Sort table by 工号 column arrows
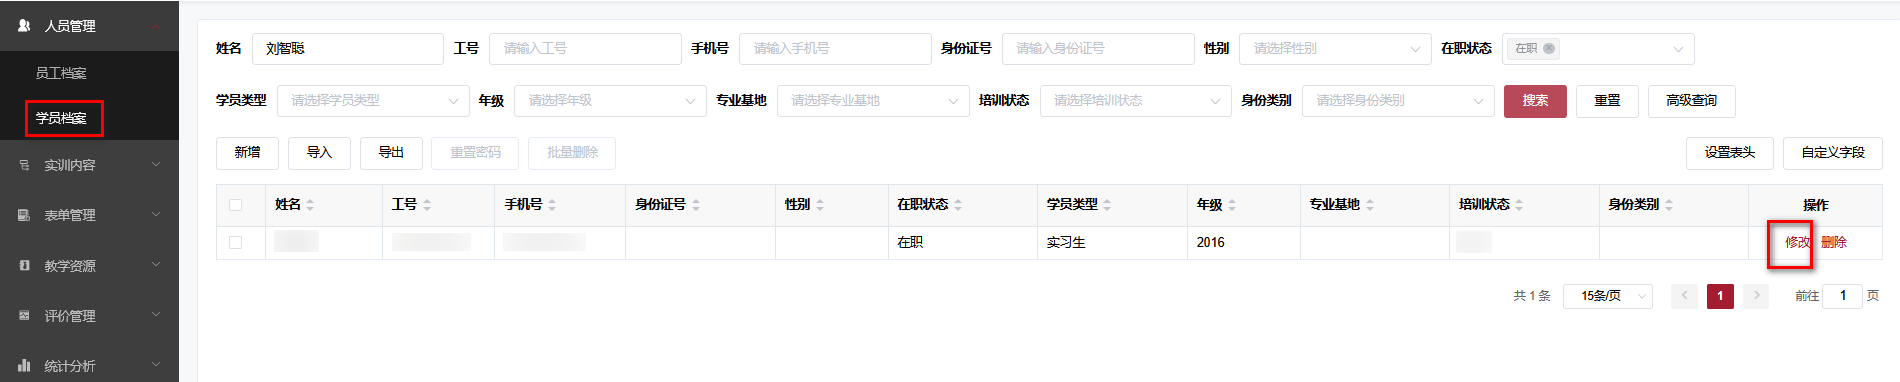Image resolution: width=1900 pixels, height=382 pixels. [427, 204]
